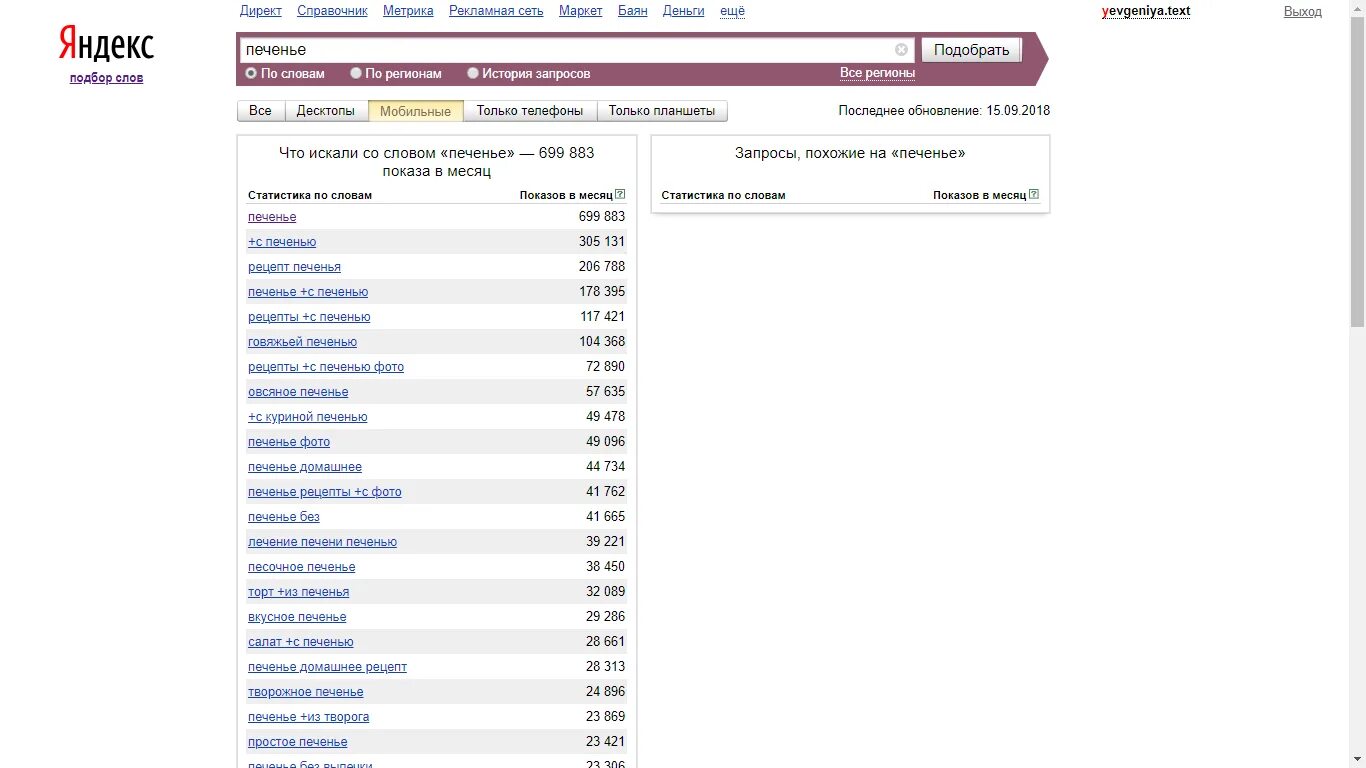
Task: Select the 'По регионам' radio button
Action: [x=356, y=73]
